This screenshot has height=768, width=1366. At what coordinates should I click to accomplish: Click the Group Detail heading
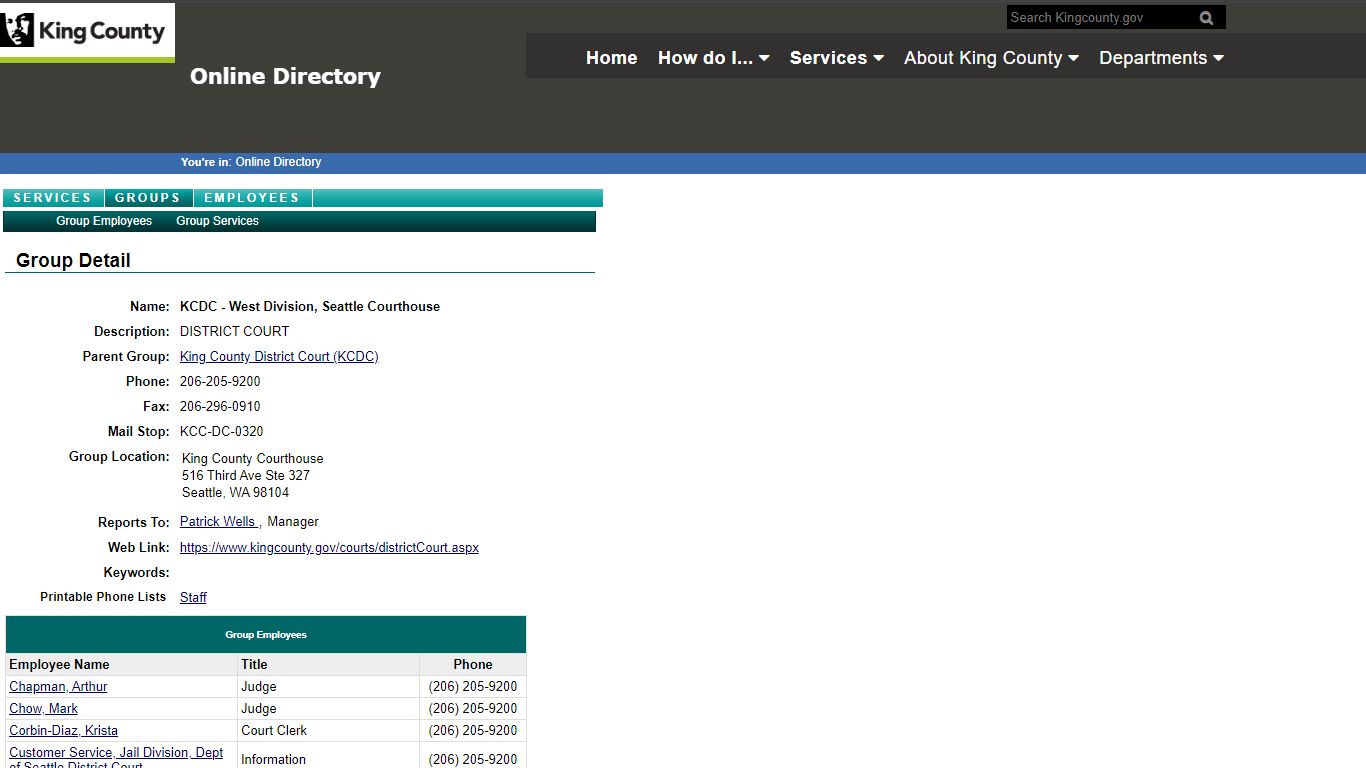click(x=73, y=261)
